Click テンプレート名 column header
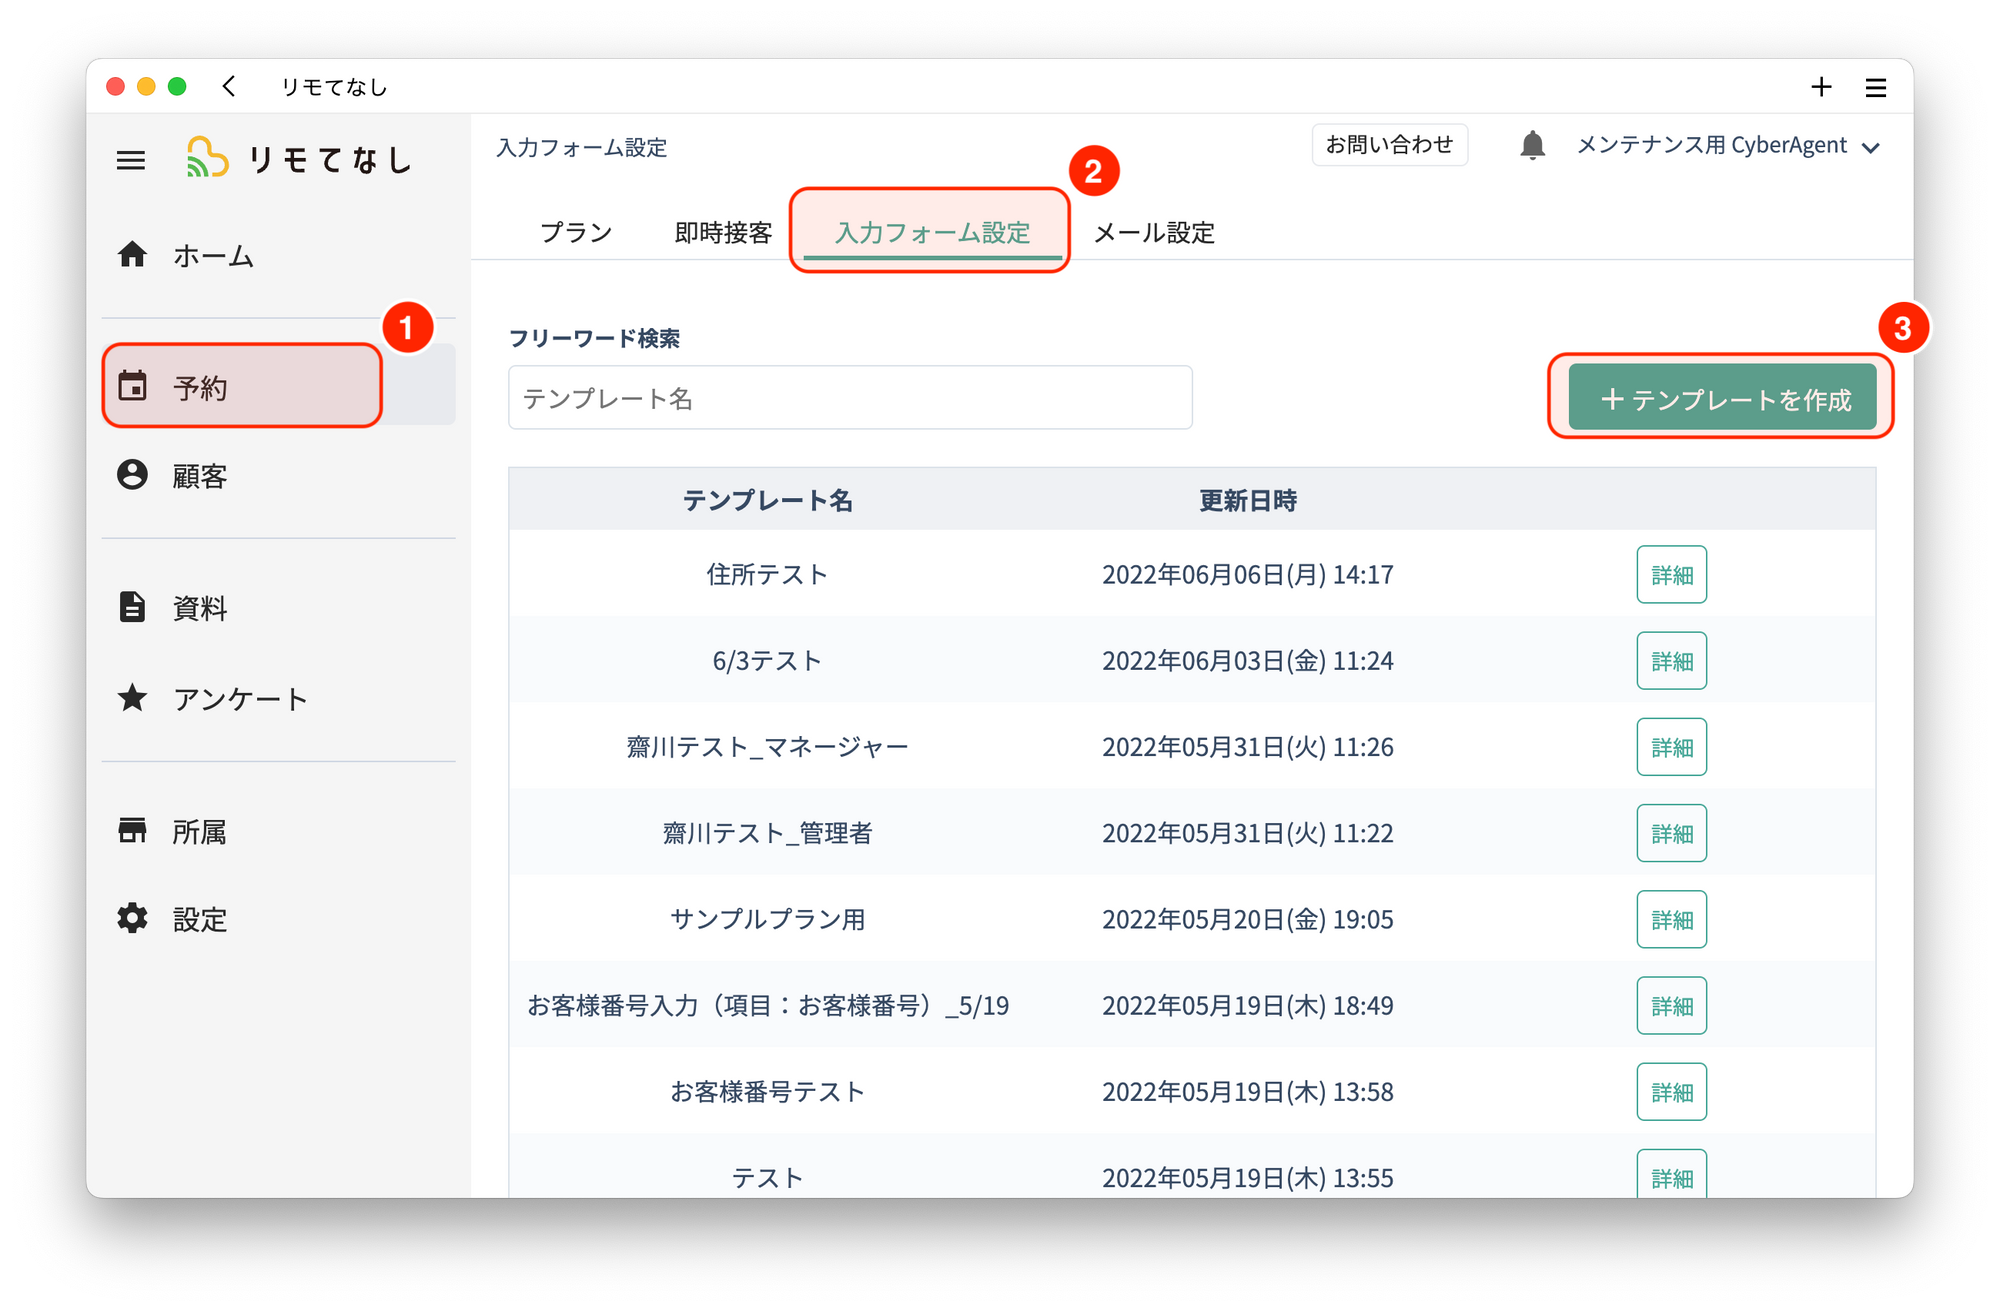This screenshot has height=1312, width=2000. click(767, 500)
